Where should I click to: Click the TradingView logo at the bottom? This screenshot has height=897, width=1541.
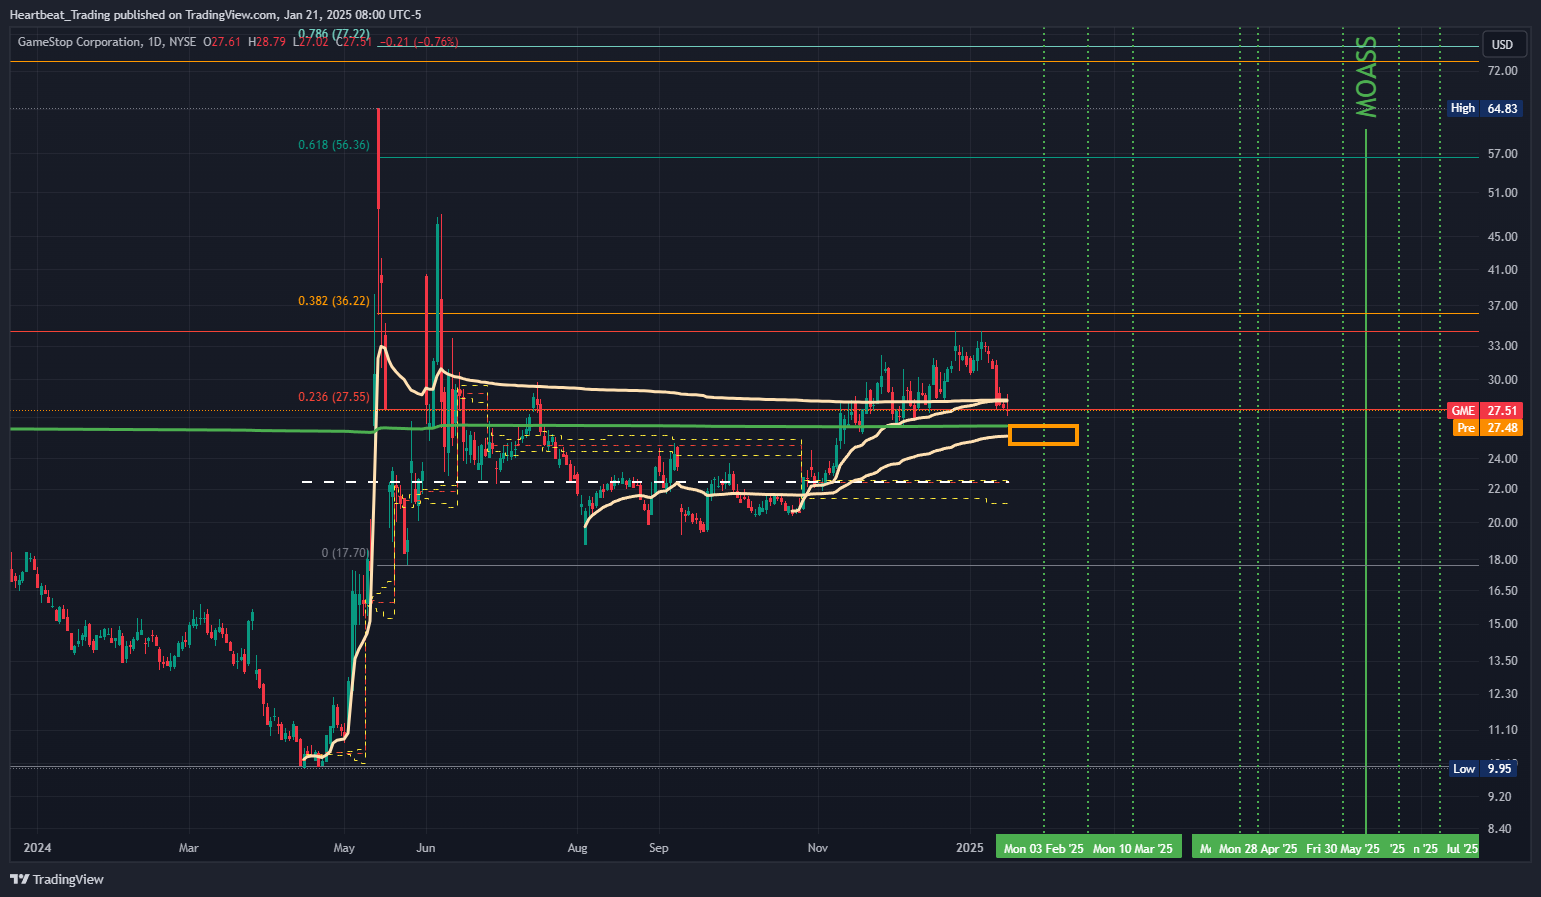(57, 879)
